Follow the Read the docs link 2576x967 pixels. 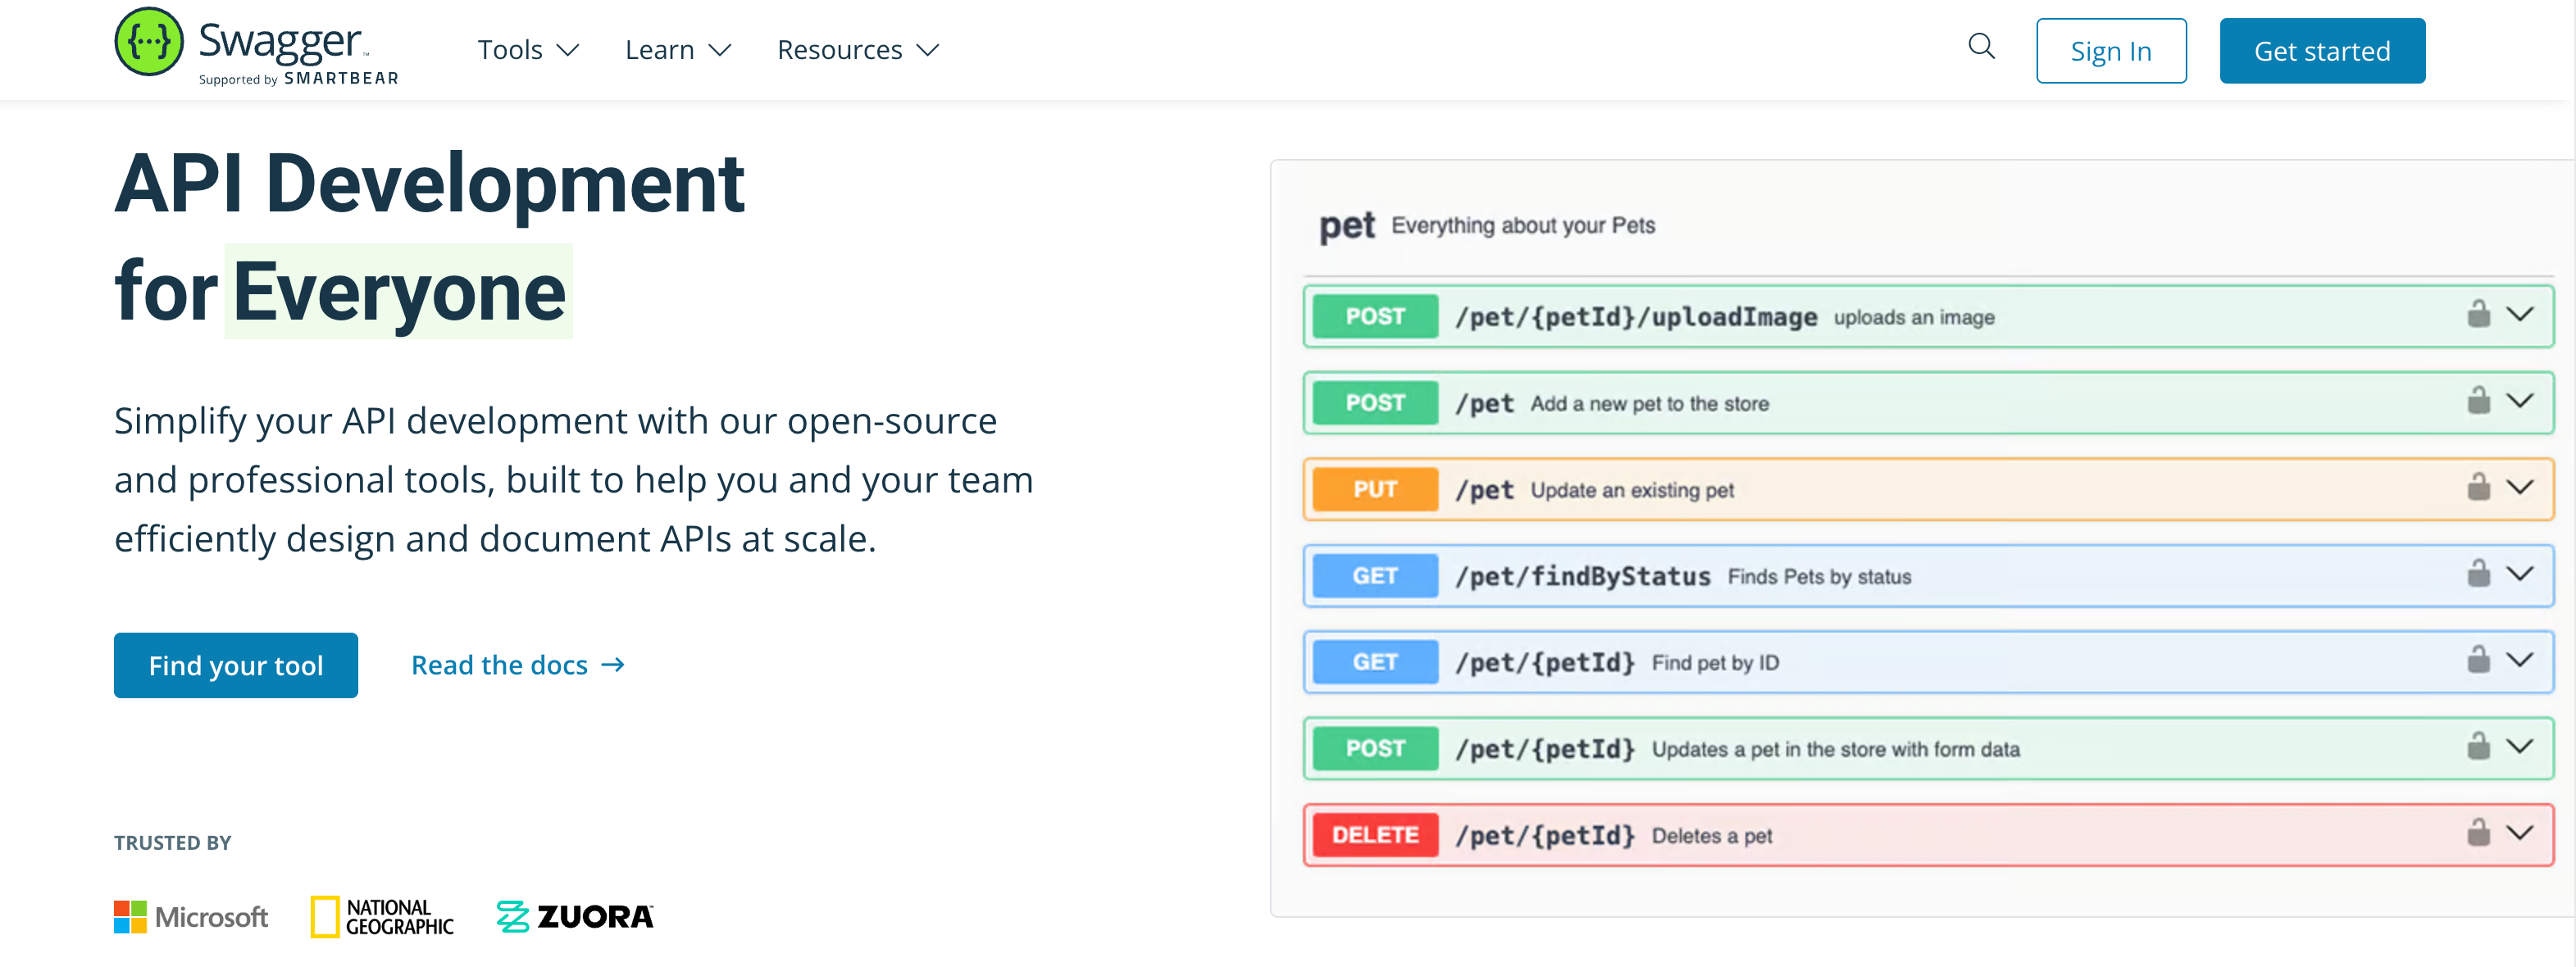click(517, 665)
